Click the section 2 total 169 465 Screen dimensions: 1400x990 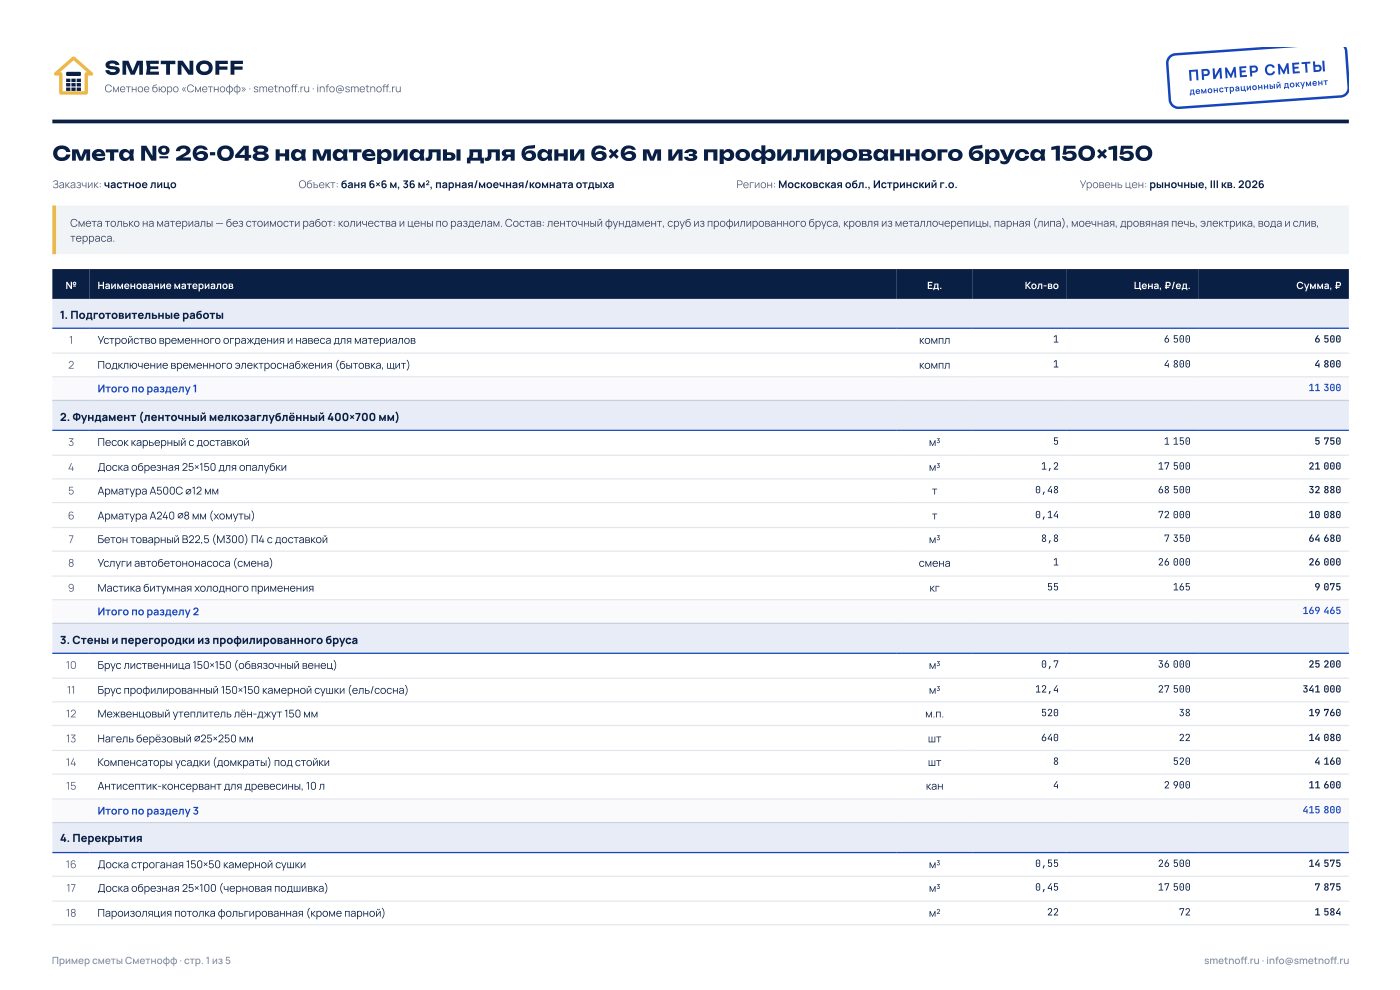click(x=1321, y=611)
